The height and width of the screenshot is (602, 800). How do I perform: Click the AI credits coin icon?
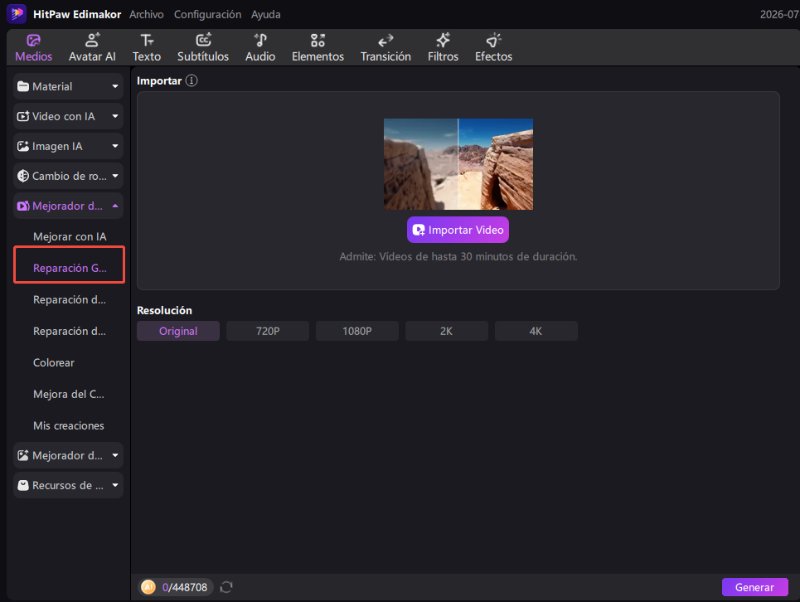pos(148,587)
